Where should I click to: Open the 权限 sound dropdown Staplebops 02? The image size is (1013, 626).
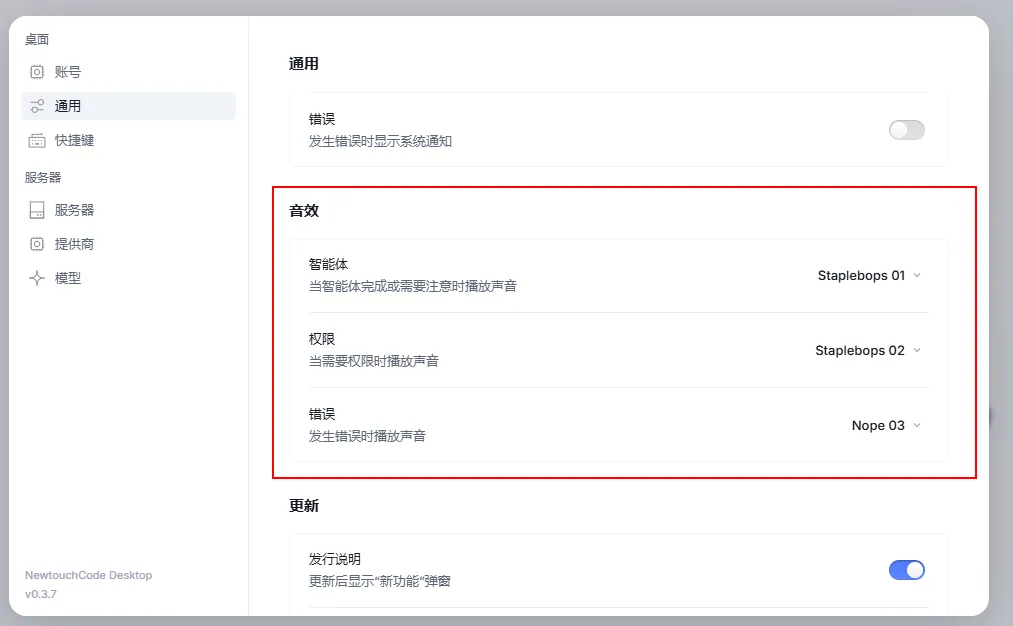tap(868, 351)
